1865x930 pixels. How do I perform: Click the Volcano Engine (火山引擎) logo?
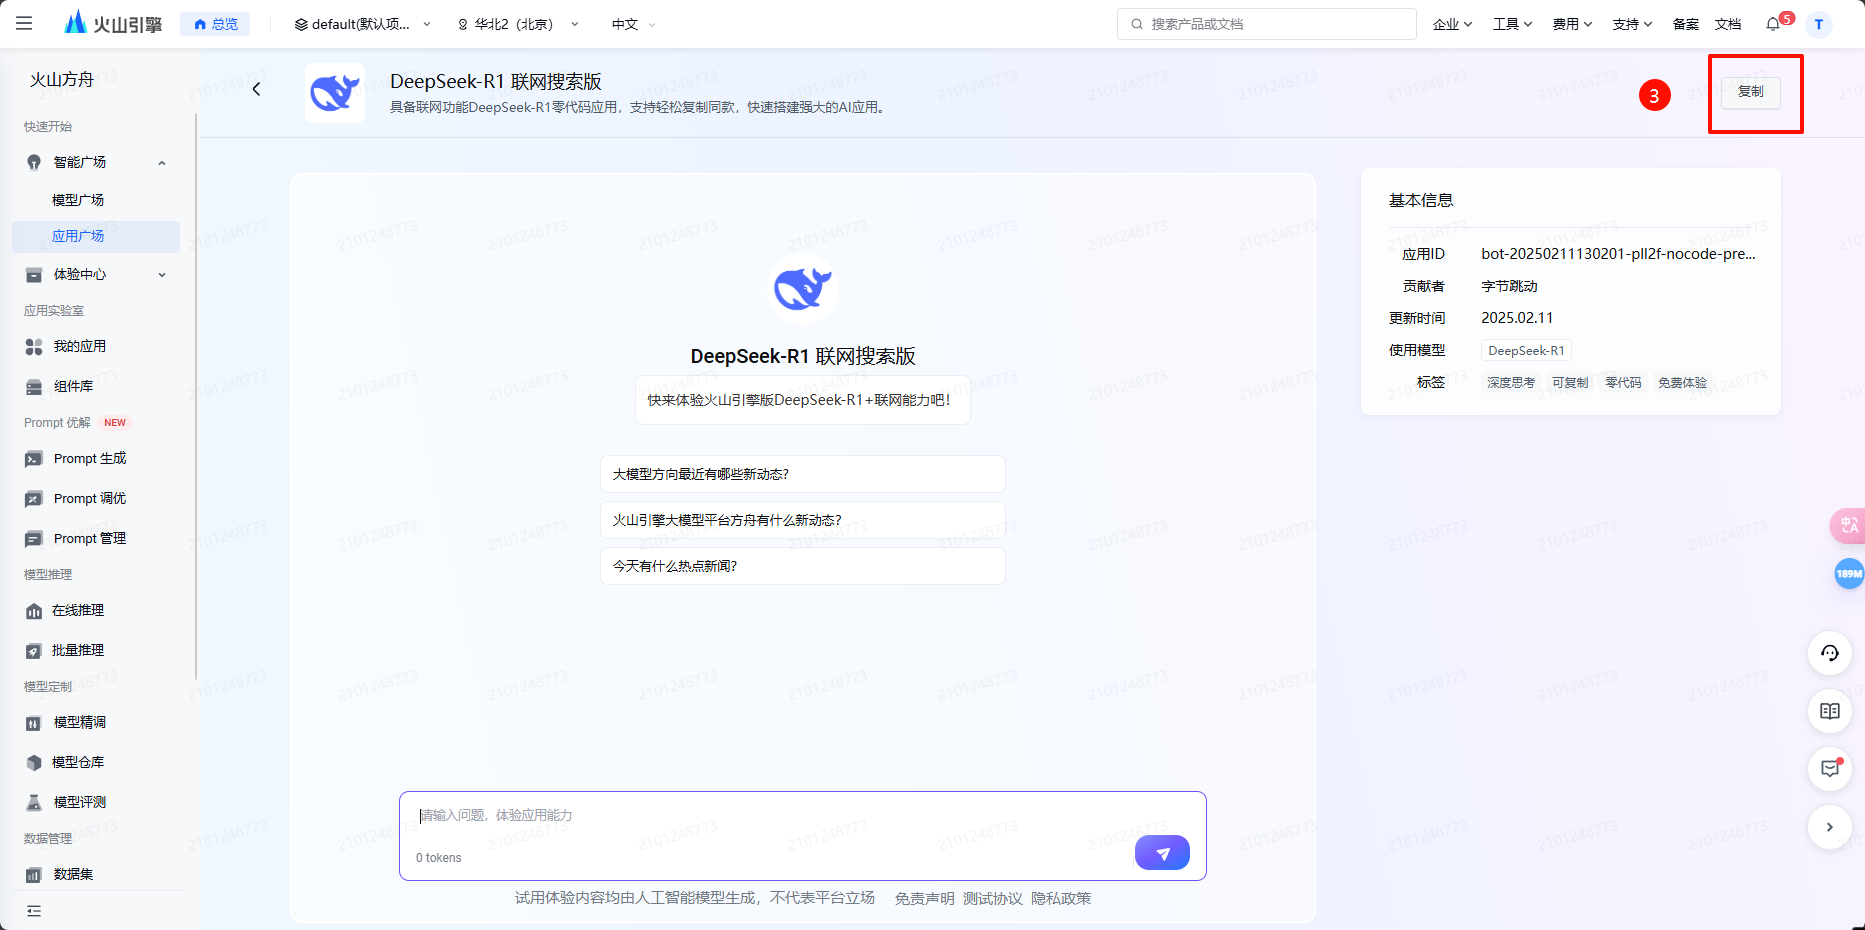pyautogui.click(x=112, y=23)
